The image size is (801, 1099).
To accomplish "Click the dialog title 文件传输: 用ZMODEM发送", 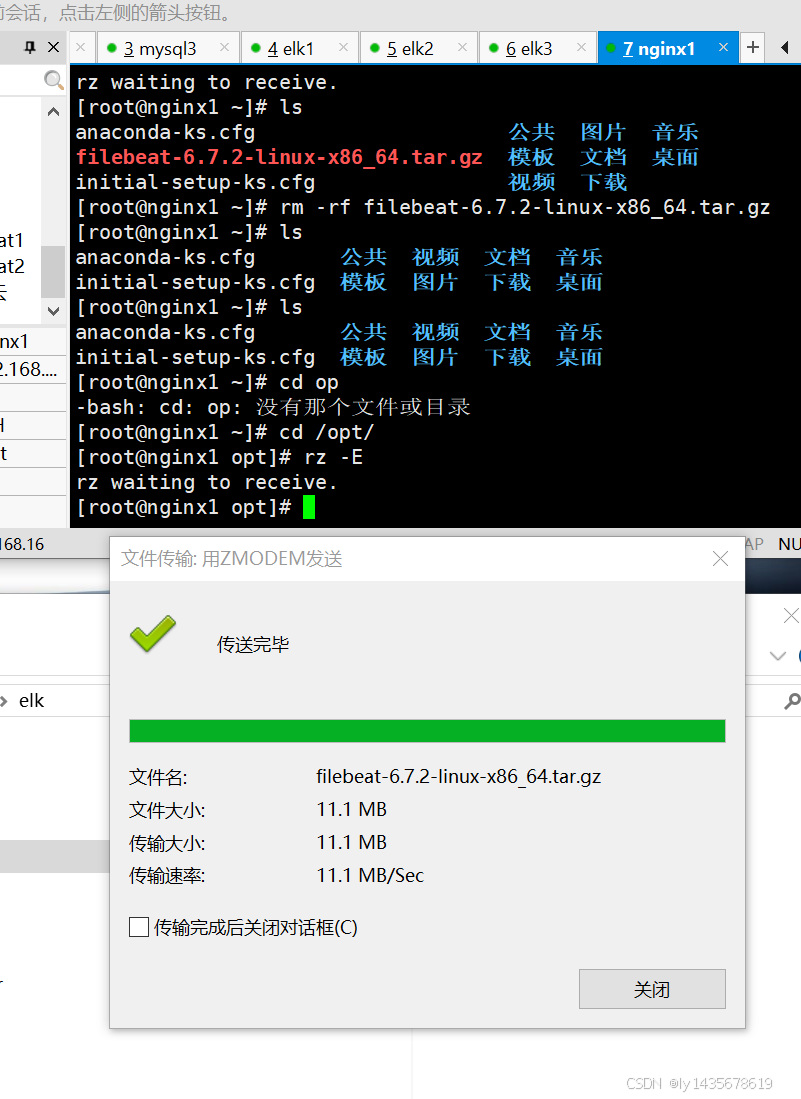I will [231, 559].
